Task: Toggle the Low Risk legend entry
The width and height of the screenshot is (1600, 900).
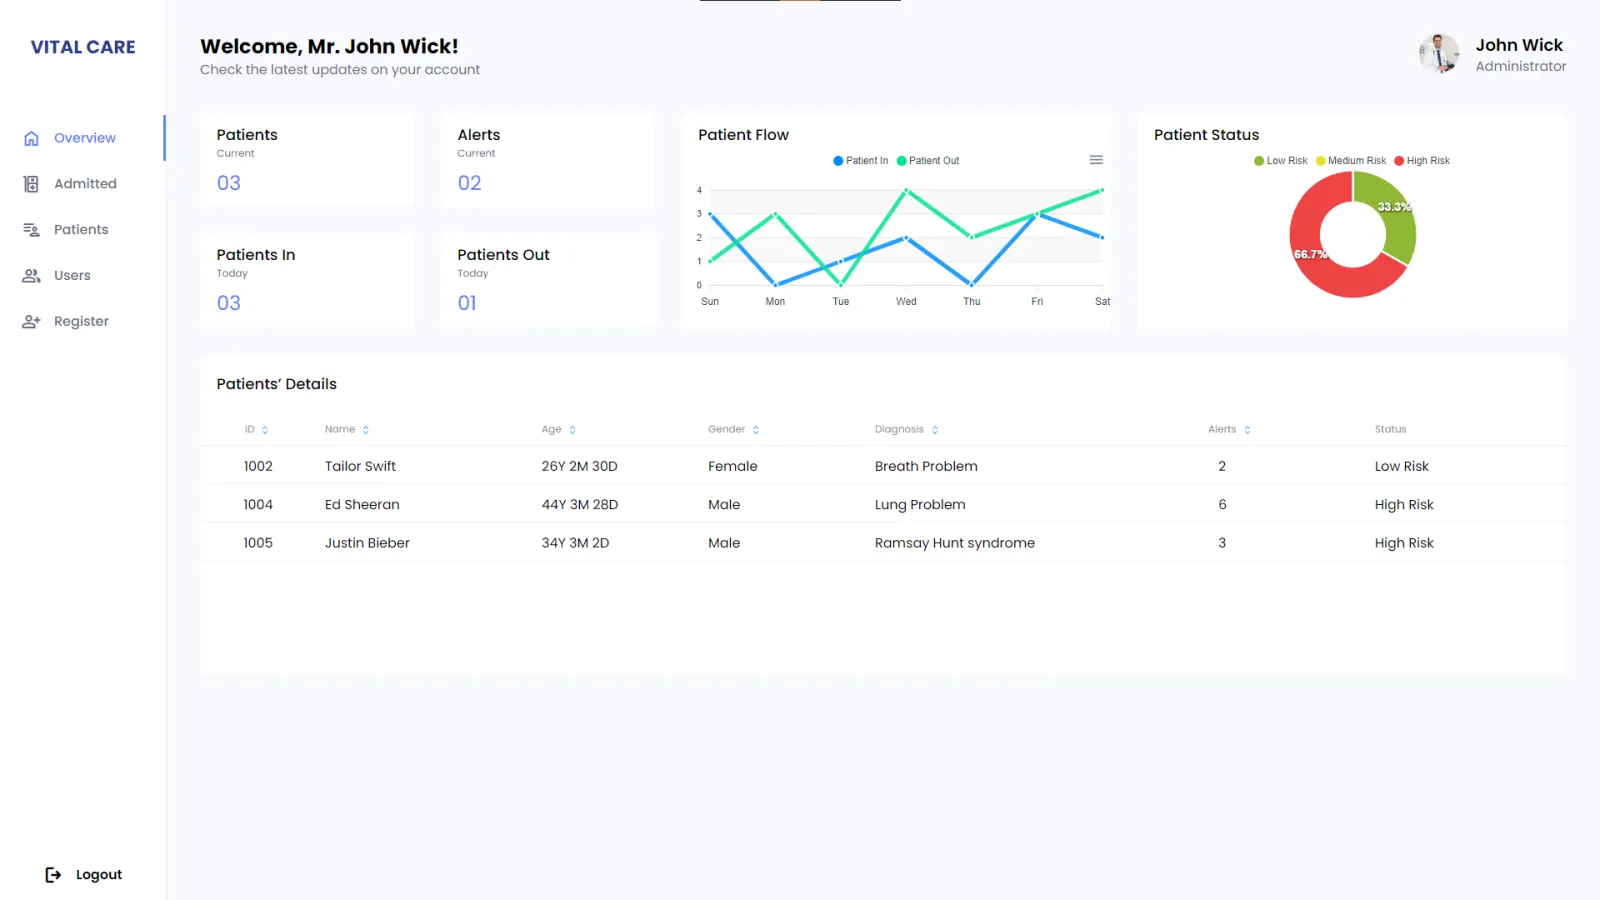Action: coord(1280,161)
